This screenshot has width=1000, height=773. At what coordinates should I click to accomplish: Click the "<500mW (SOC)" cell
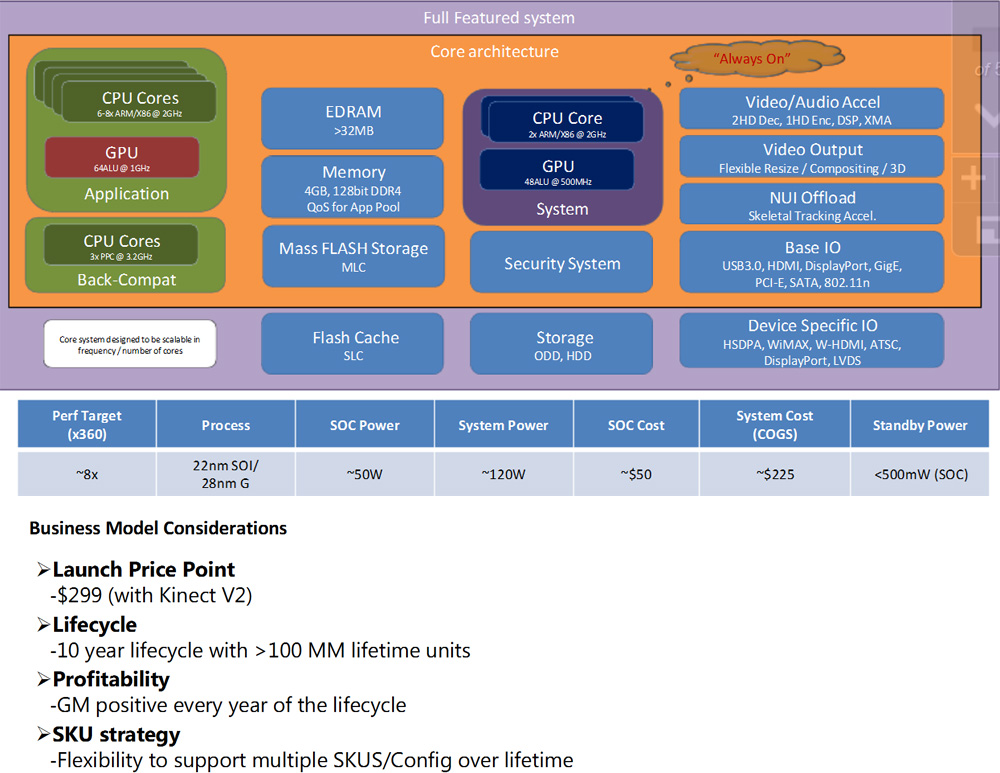click(920, 474)
